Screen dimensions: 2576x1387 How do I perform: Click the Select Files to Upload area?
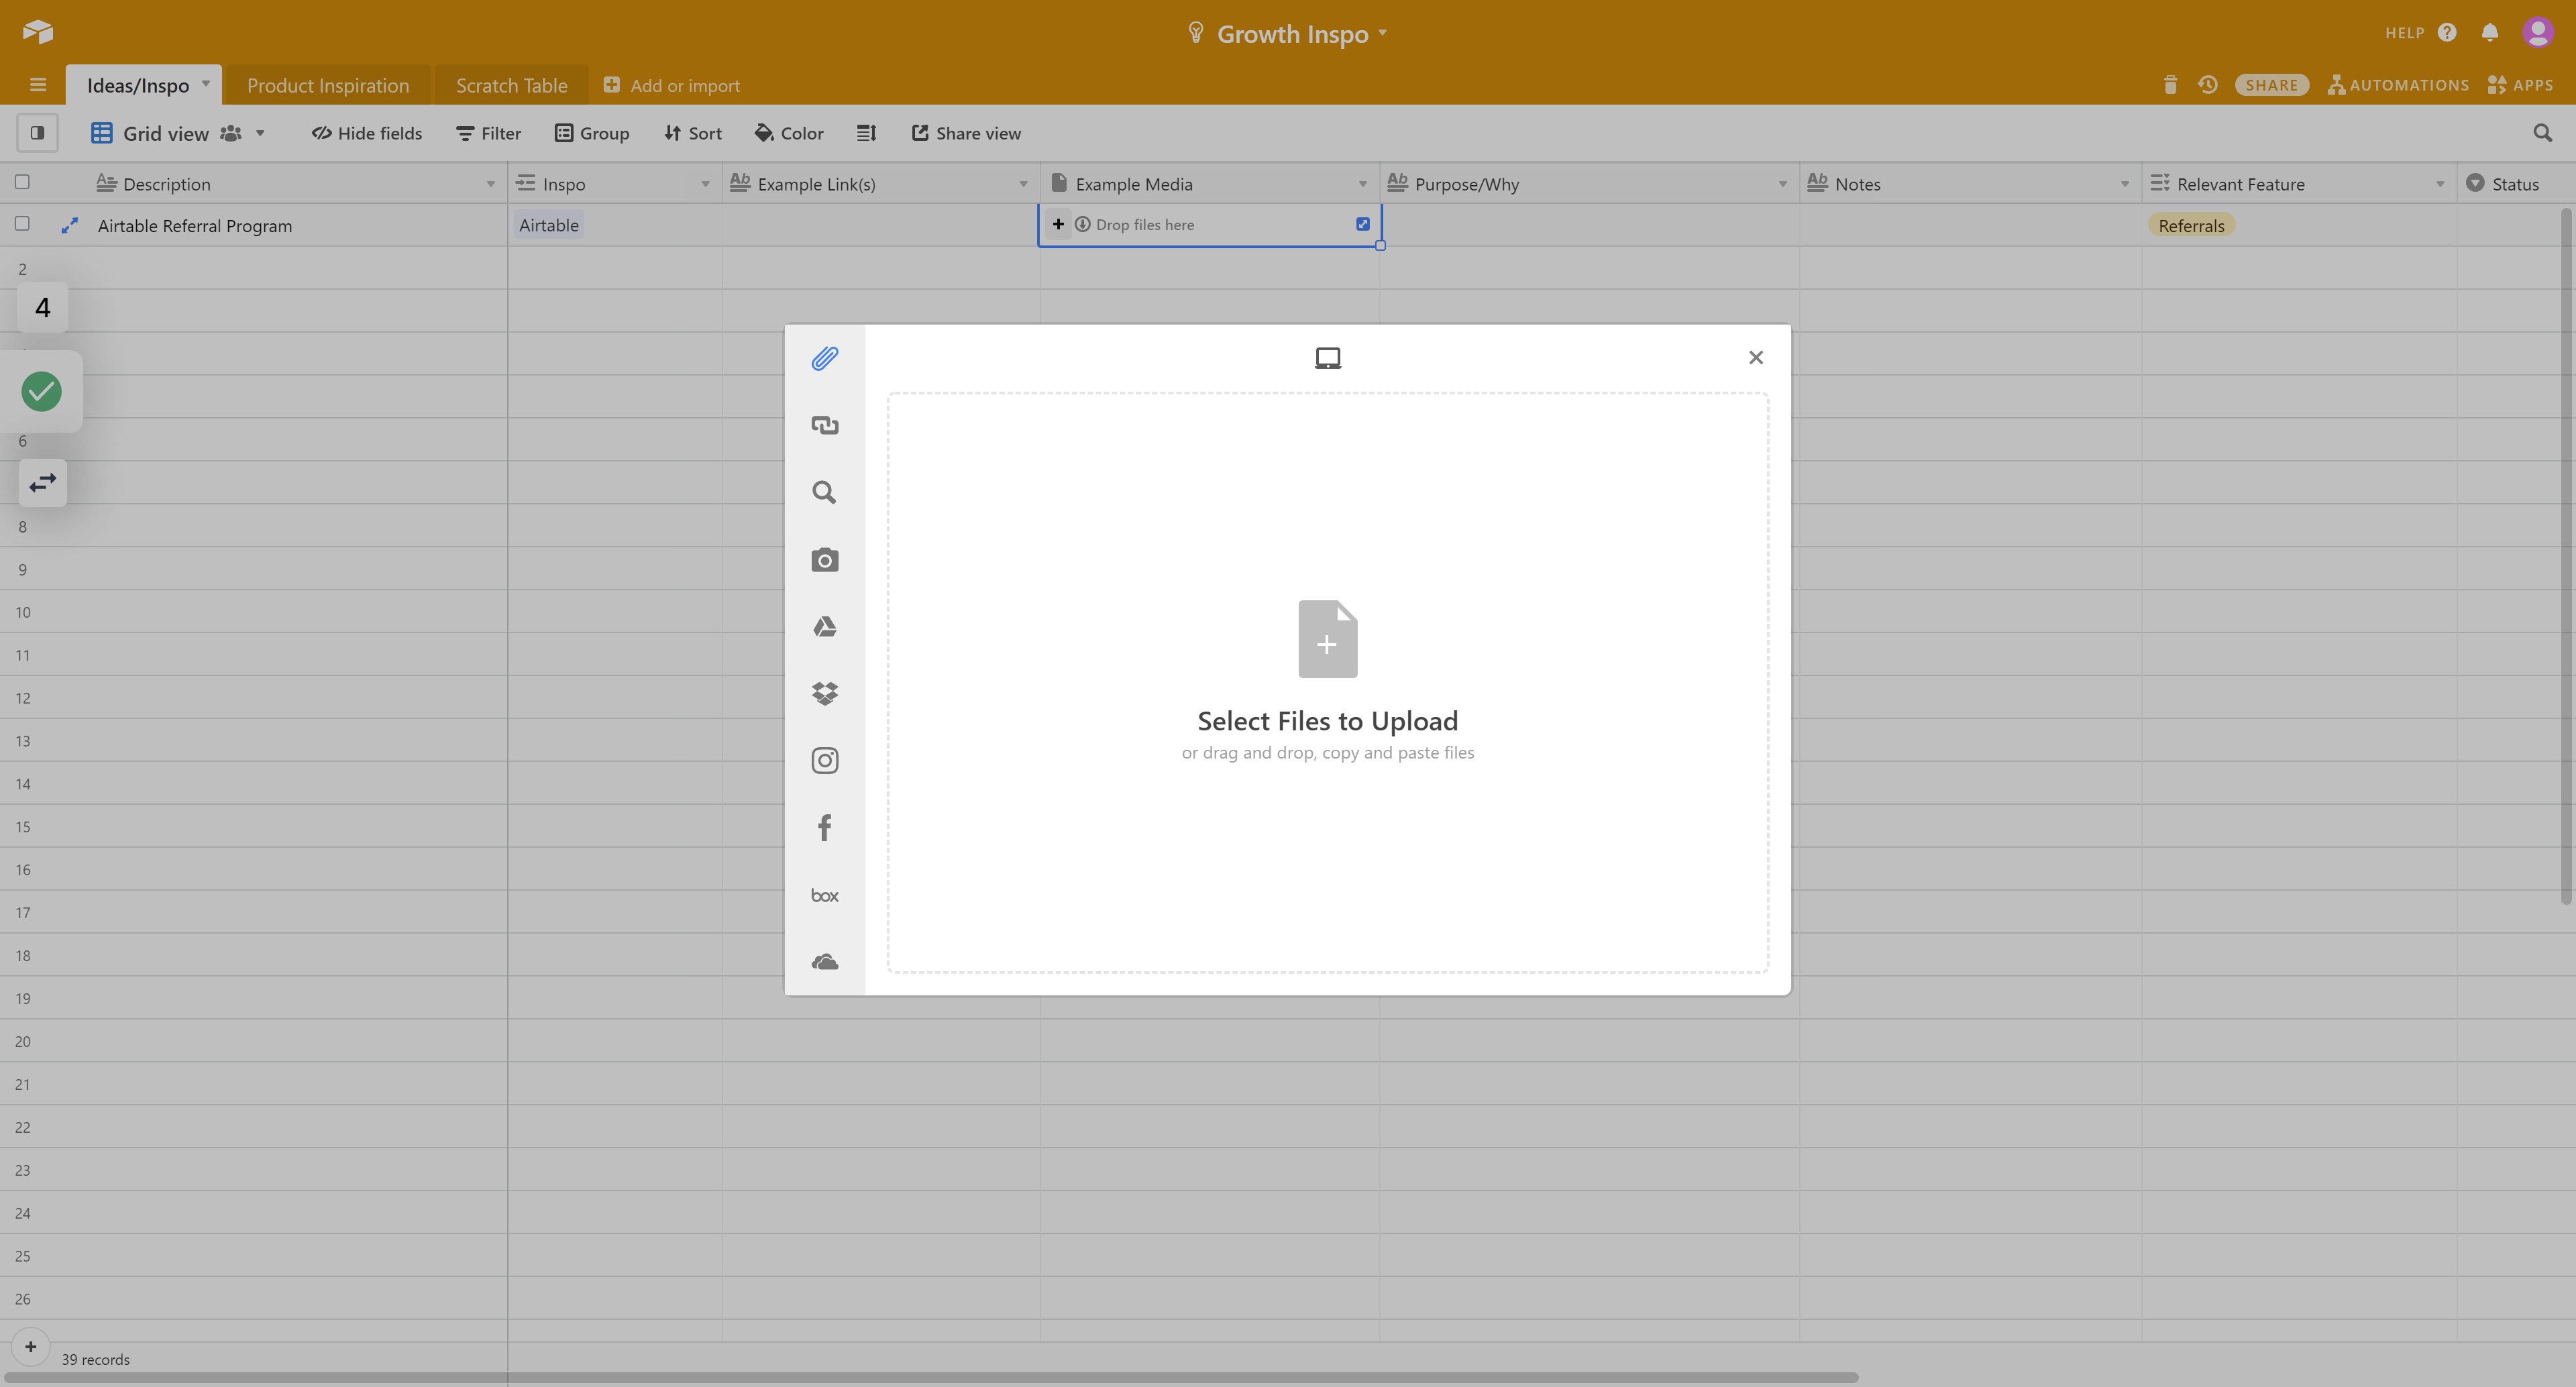1327,683
